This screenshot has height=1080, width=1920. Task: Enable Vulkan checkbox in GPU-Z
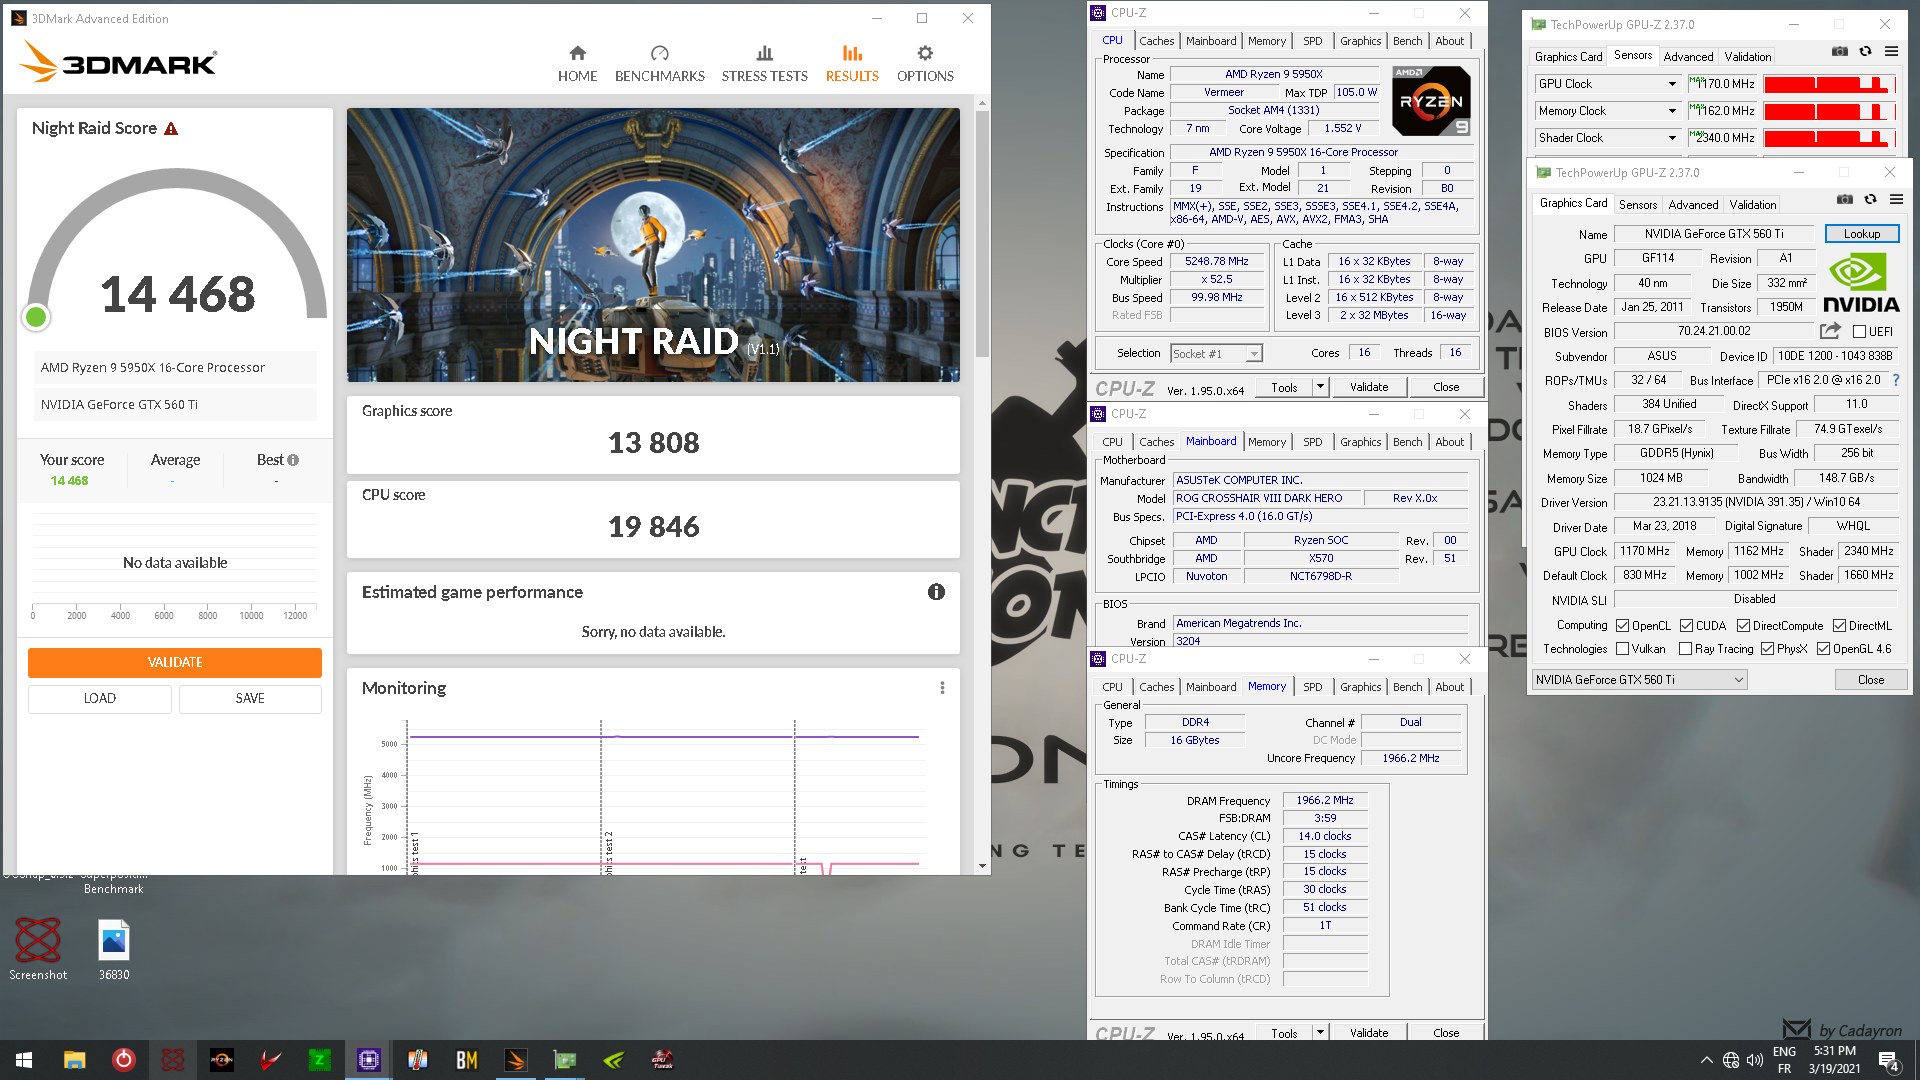pyautogui.click(x=1622, y=649)
